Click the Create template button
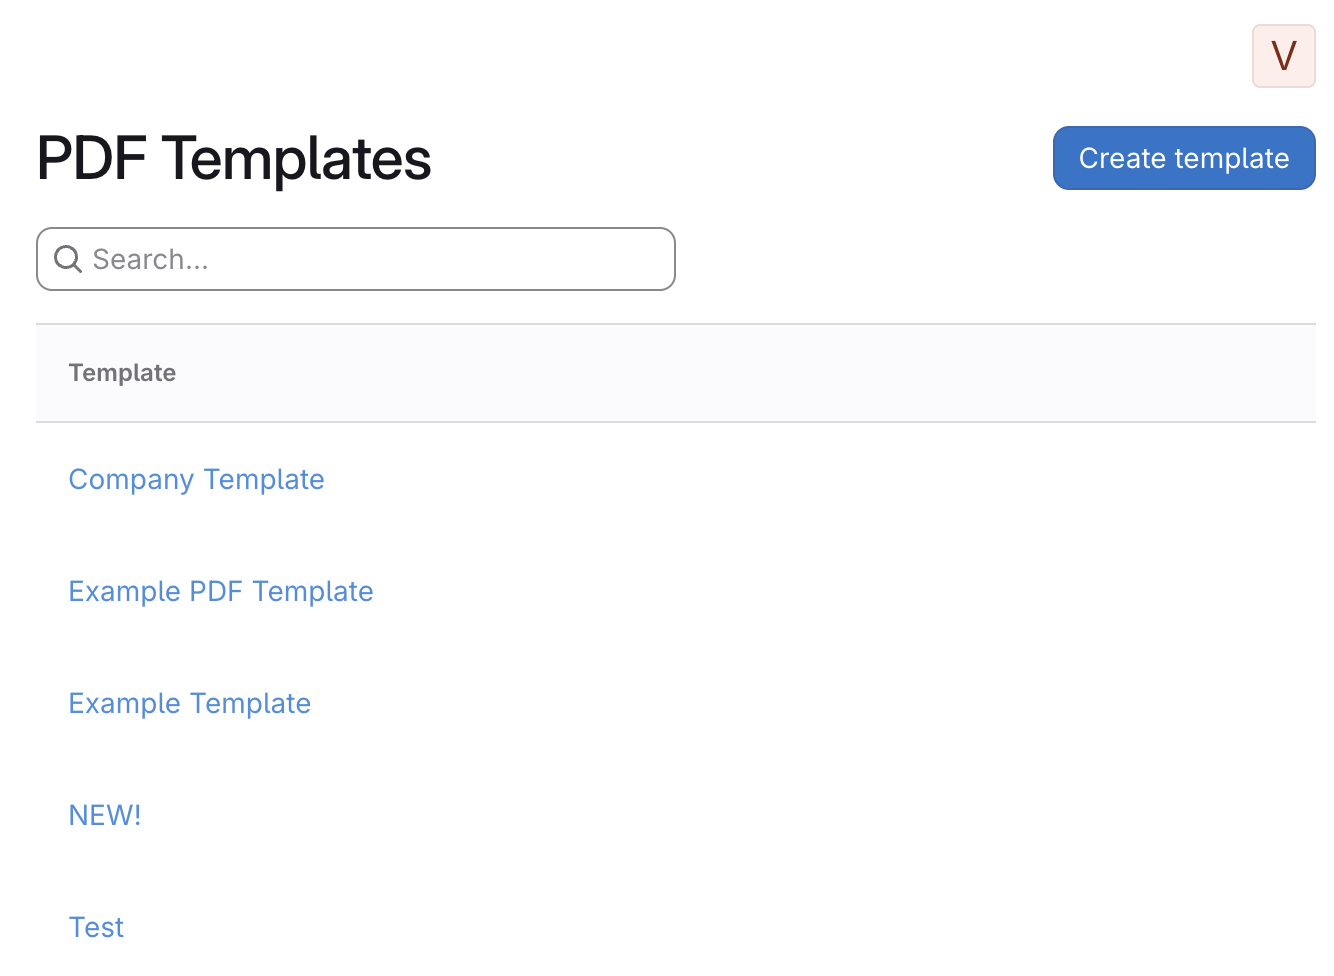This screenshot has width=1334, height=976. (1183, 158)
